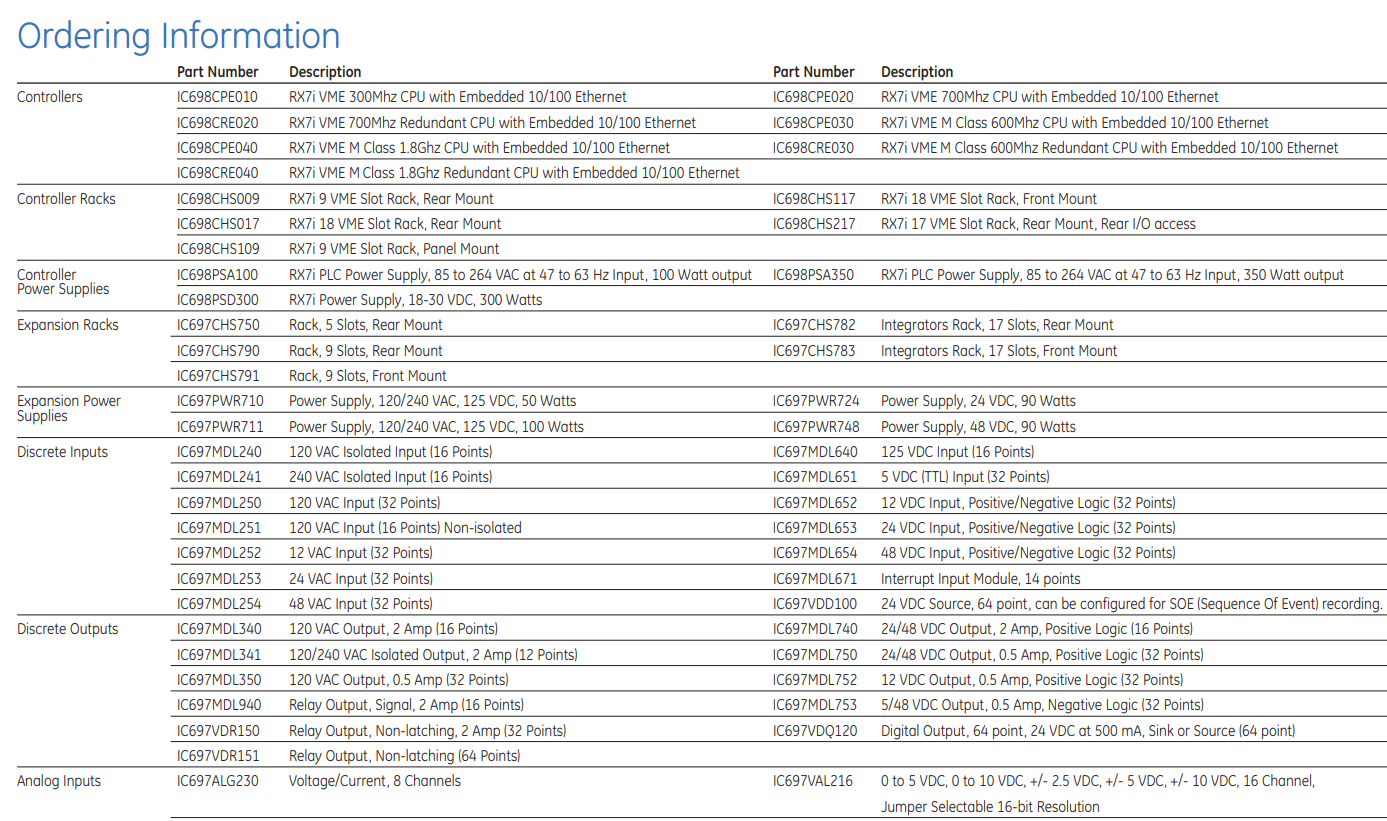Select part number IC697MDL752
Viewport: 1387px width, 821px height.
[815, 680]
